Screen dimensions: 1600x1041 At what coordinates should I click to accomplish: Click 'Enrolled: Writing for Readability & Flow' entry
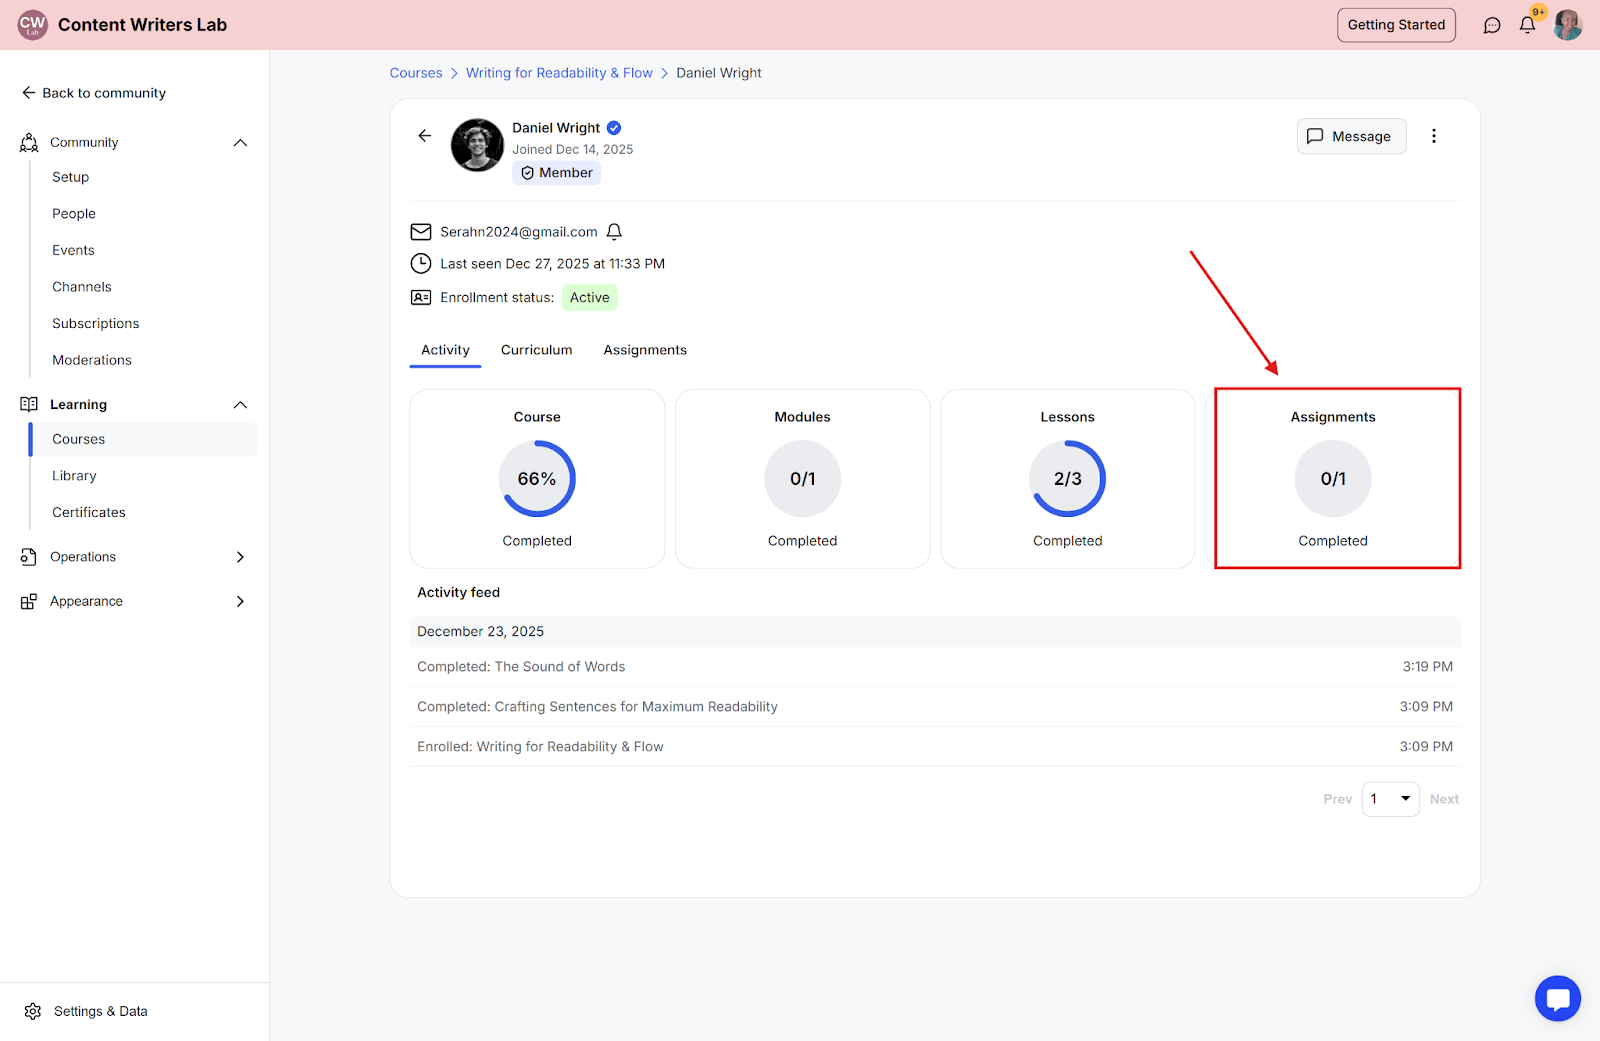(935, 747)
